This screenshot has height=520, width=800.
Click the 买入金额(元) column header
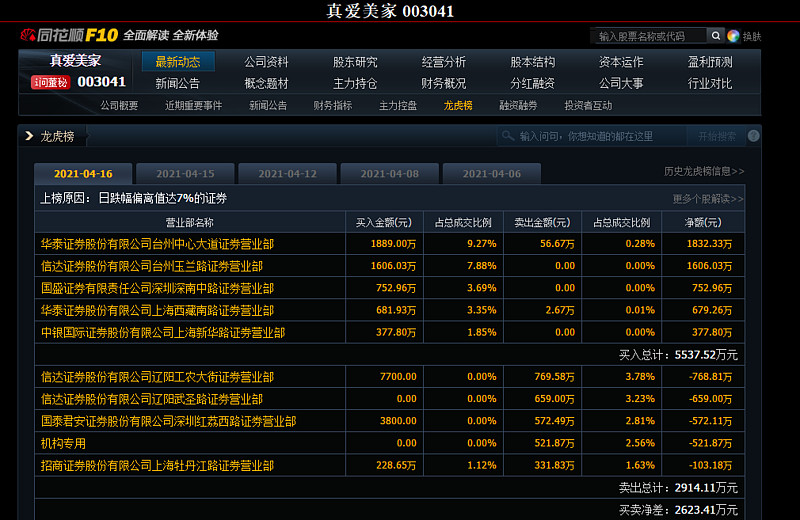pyautogui.click(x=384, y=222)
